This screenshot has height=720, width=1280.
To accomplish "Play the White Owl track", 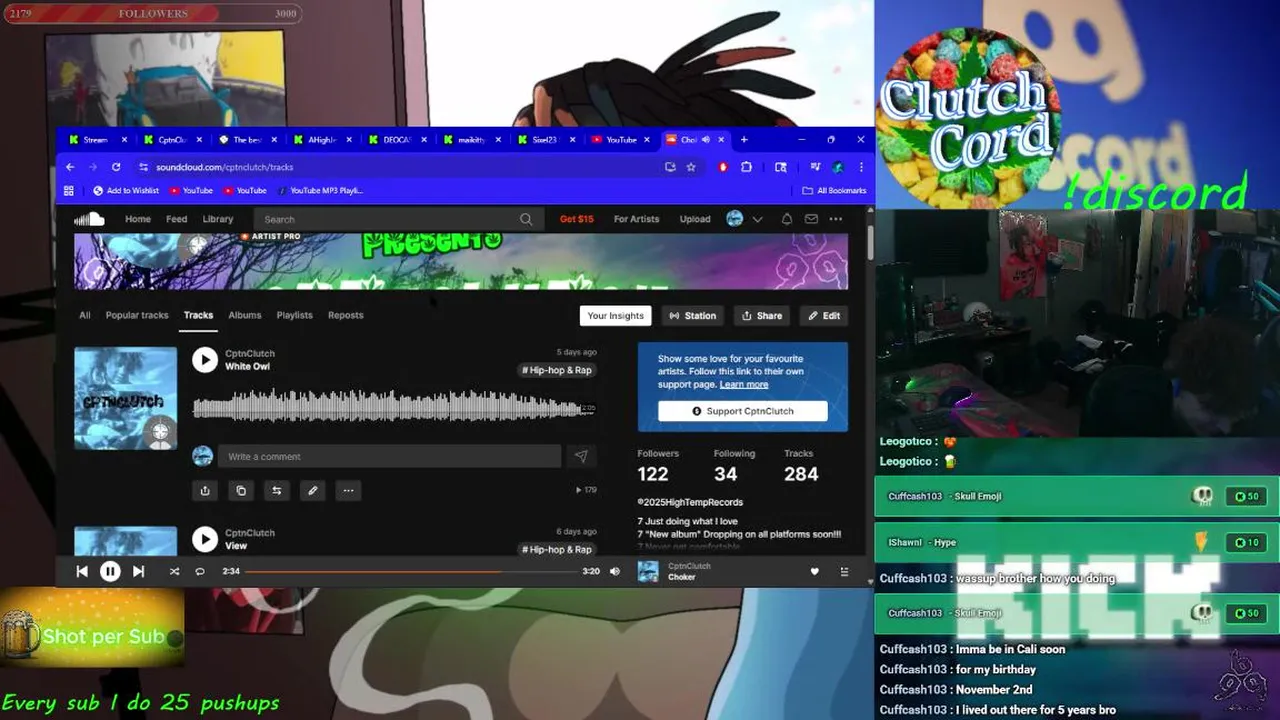I will [205, 360].
